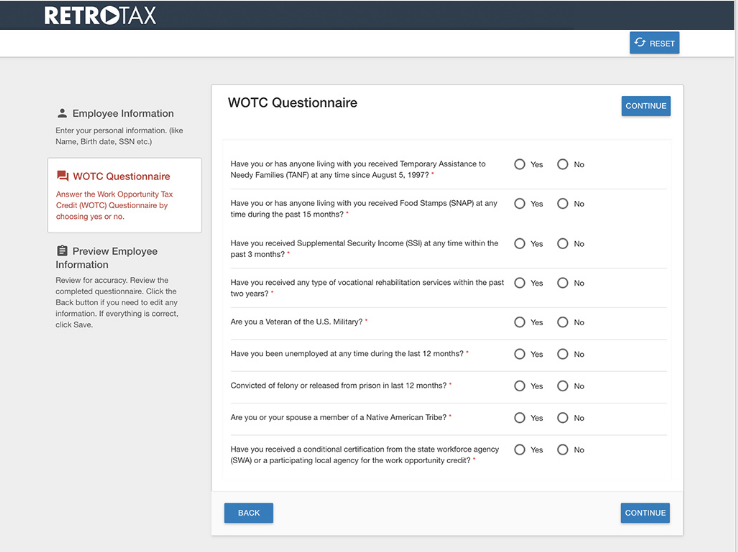Choose No for vocational rehabilitation services question
The height and width of the screenshot is (552, 738).
[x=562, y=283]
